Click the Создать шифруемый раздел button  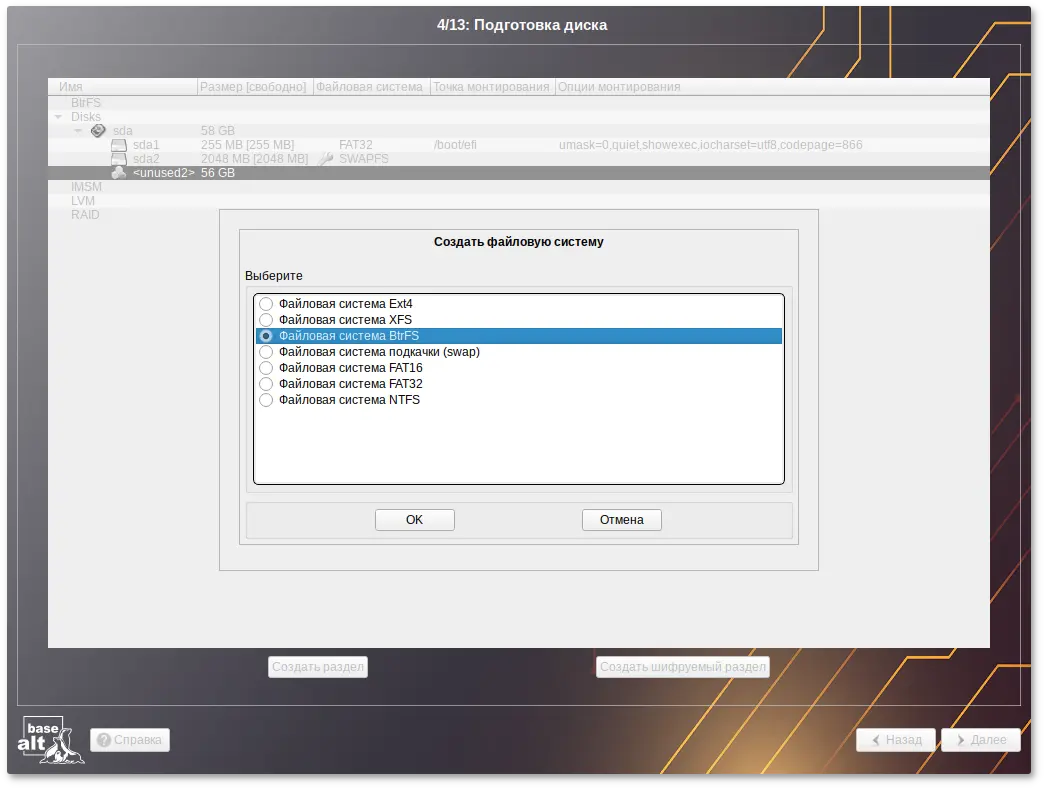coord(683,666)
